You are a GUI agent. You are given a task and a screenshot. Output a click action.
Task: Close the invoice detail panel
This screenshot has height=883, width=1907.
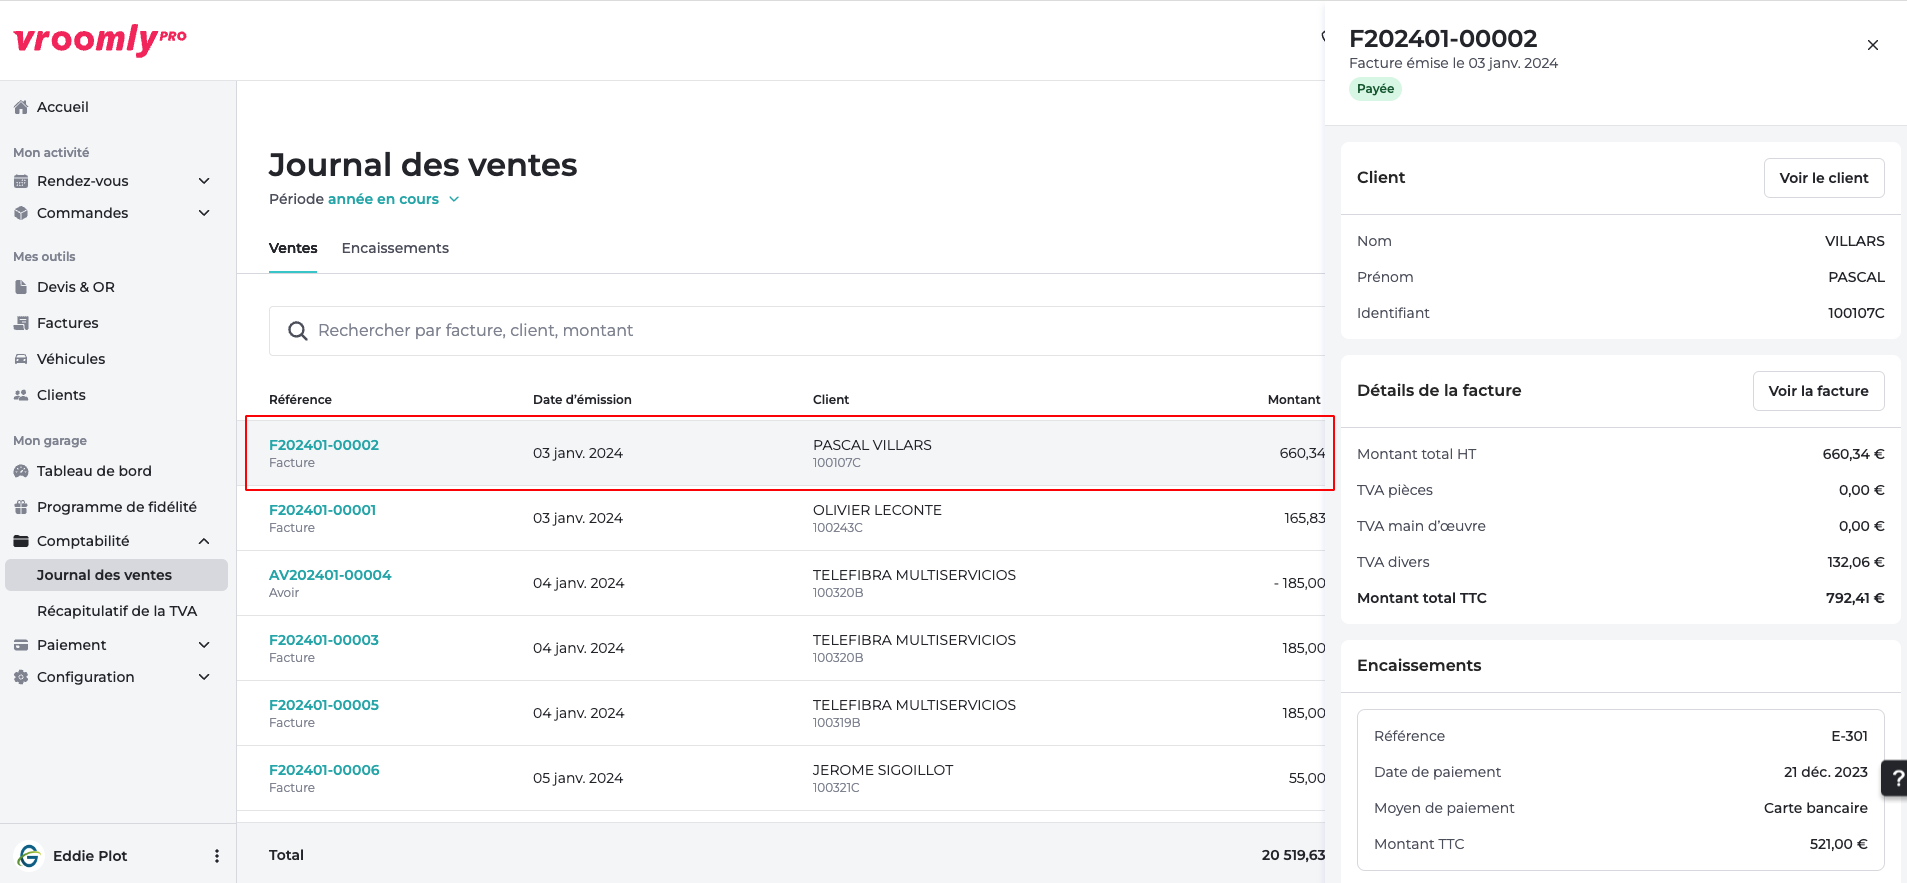(x=1873, y=45)
